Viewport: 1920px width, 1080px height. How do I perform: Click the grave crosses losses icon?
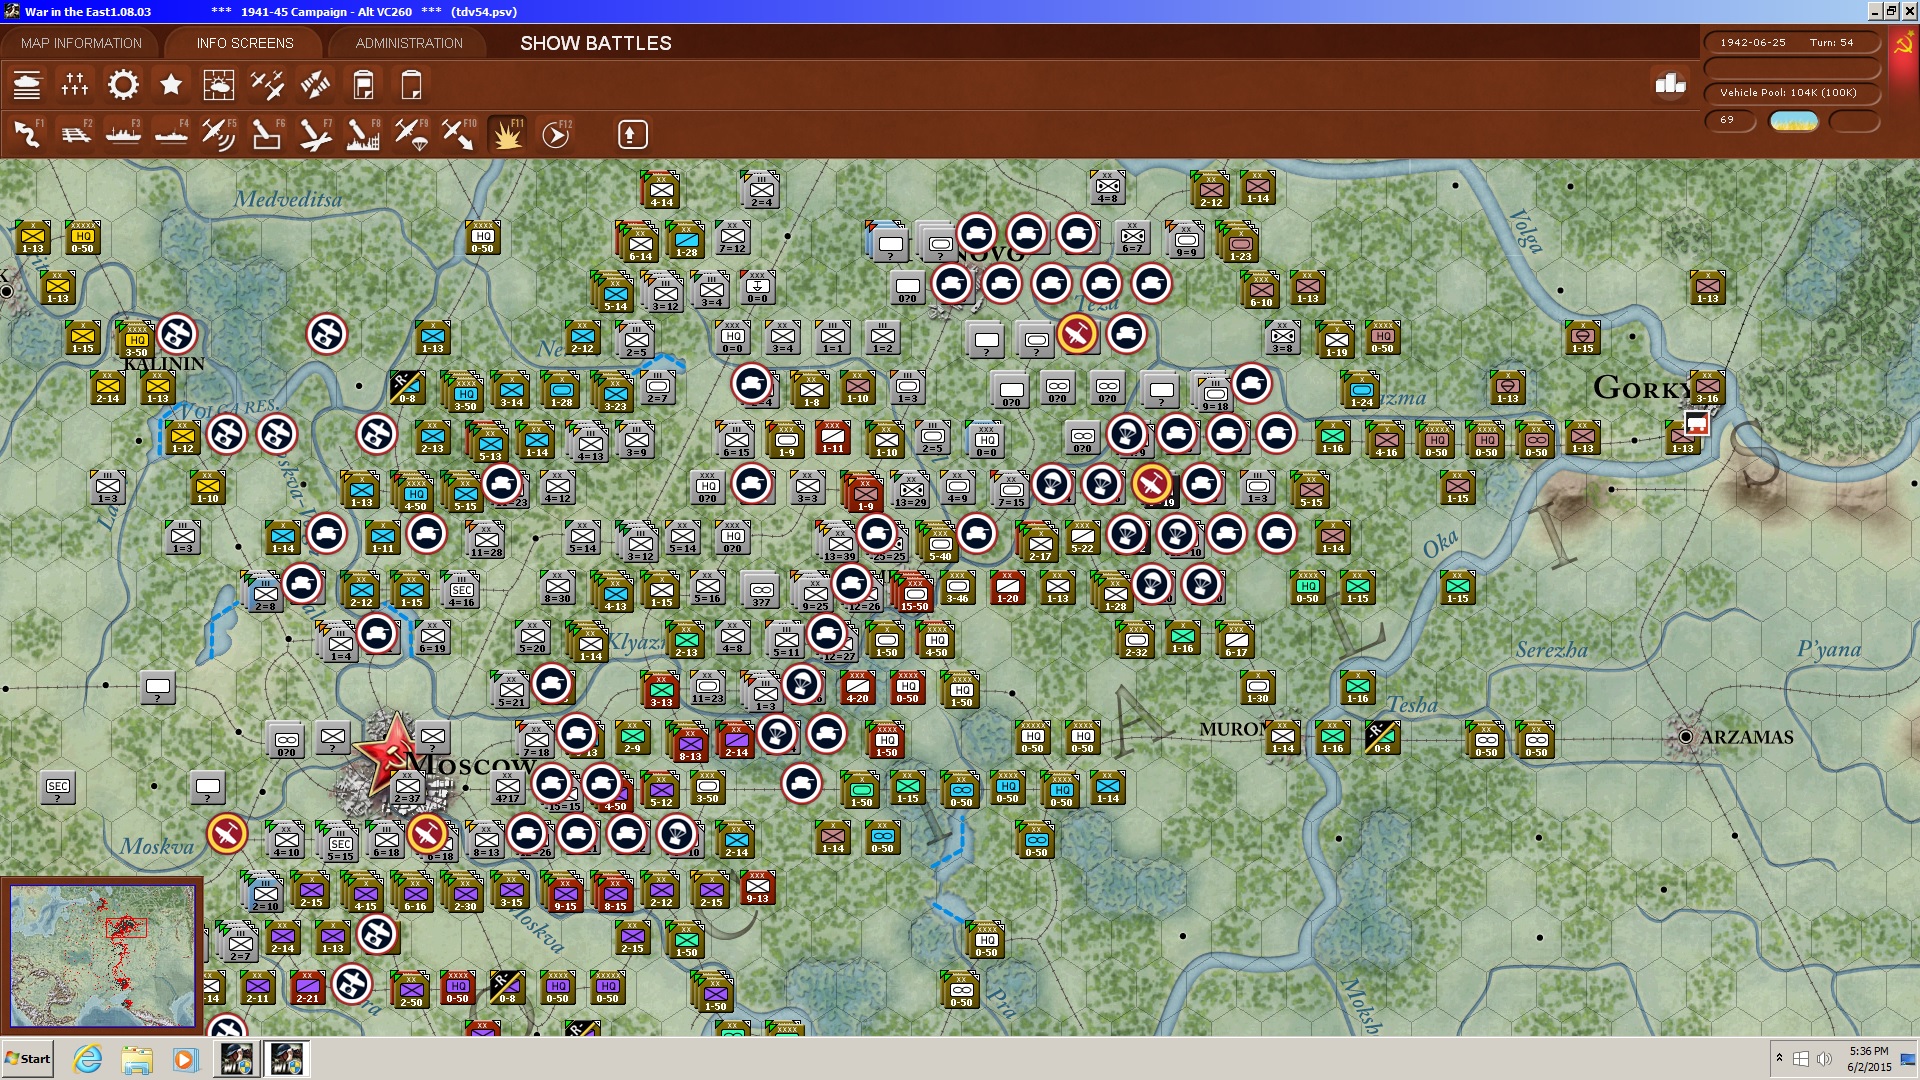pyautogui.click(x=75, y=85)
